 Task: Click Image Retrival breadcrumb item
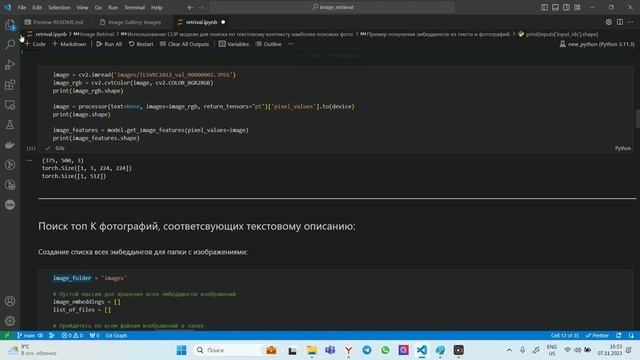94,34
